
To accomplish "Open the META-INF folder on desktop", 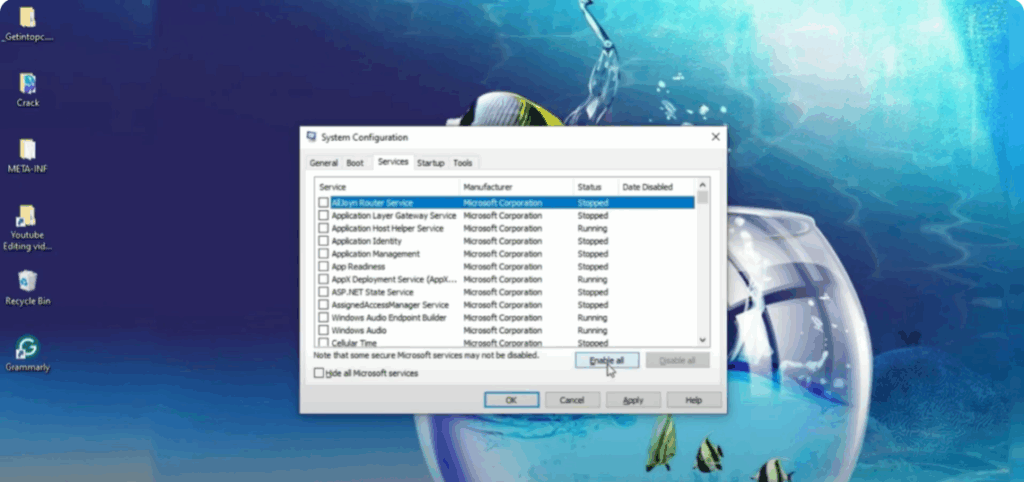I will point(27,156).
